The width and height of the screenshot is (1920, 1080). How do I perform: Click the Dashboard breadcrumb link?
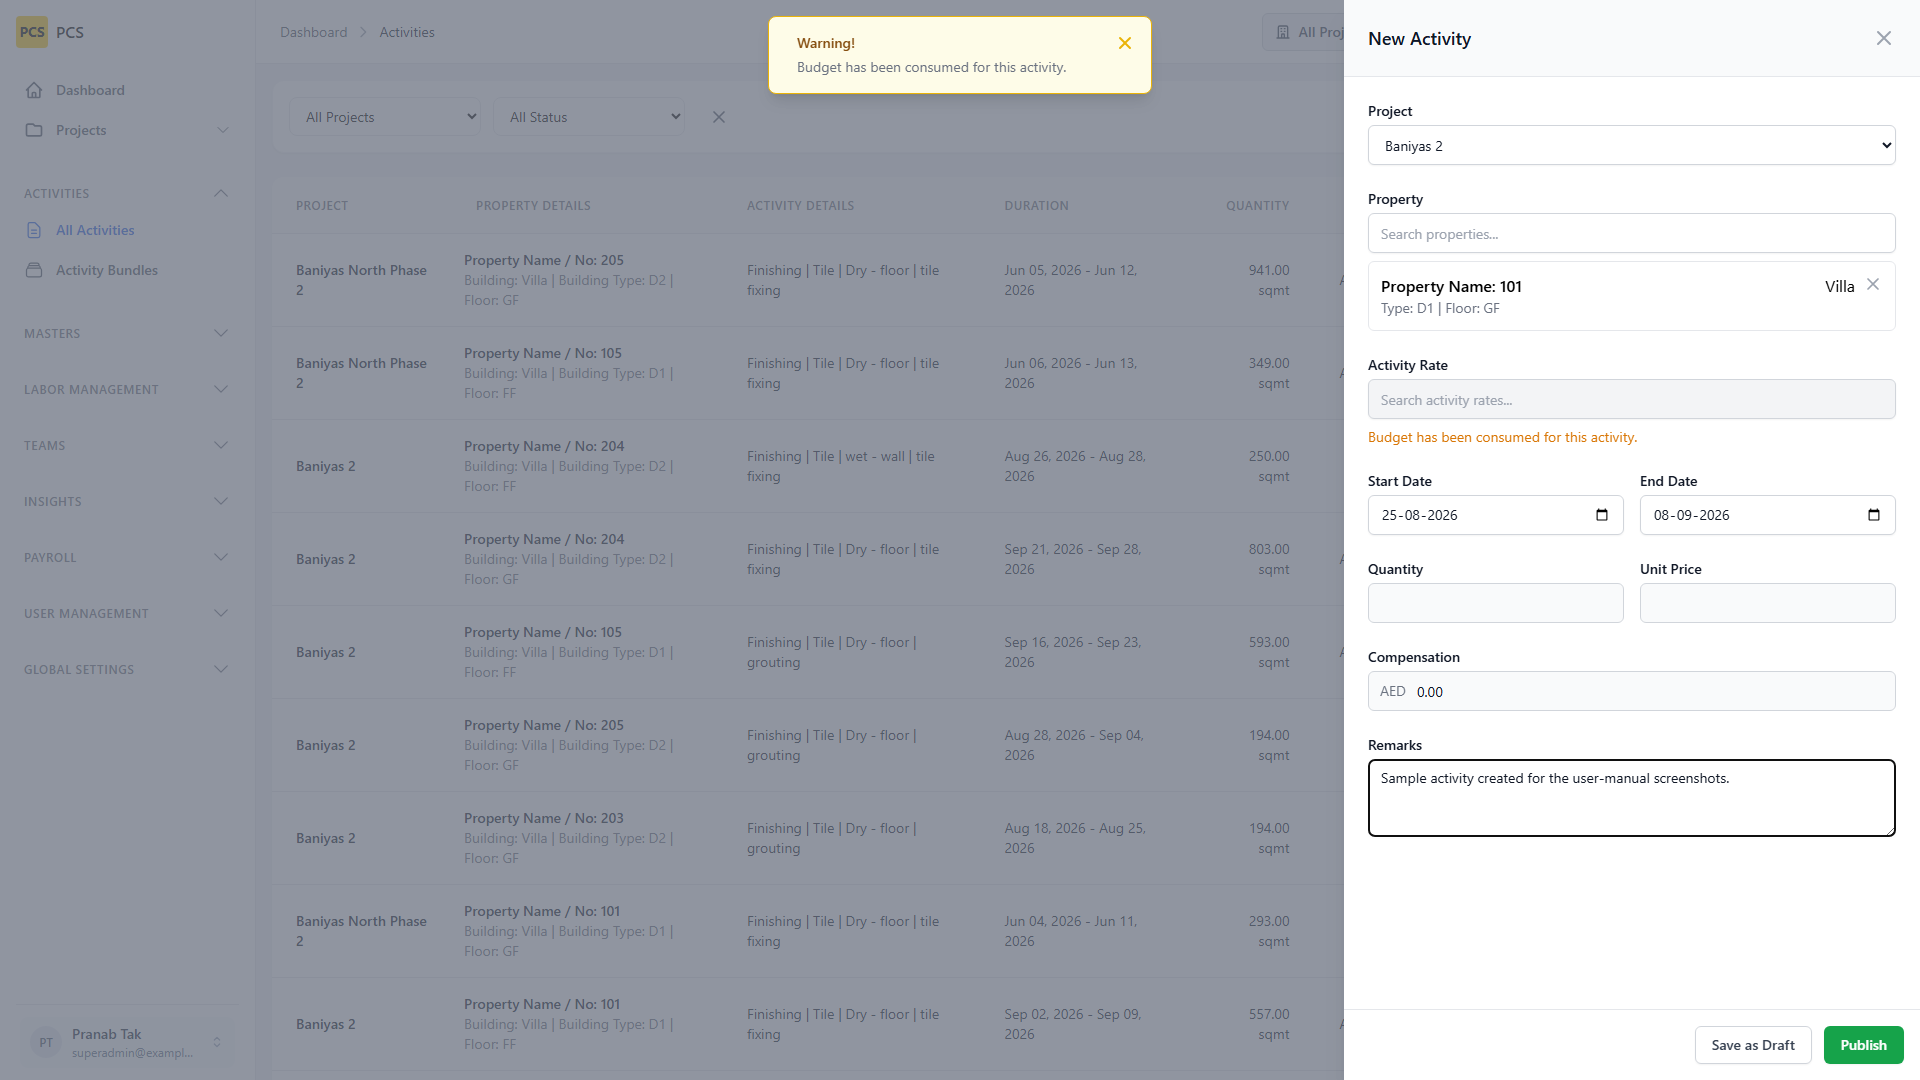(x=313, y=32)
